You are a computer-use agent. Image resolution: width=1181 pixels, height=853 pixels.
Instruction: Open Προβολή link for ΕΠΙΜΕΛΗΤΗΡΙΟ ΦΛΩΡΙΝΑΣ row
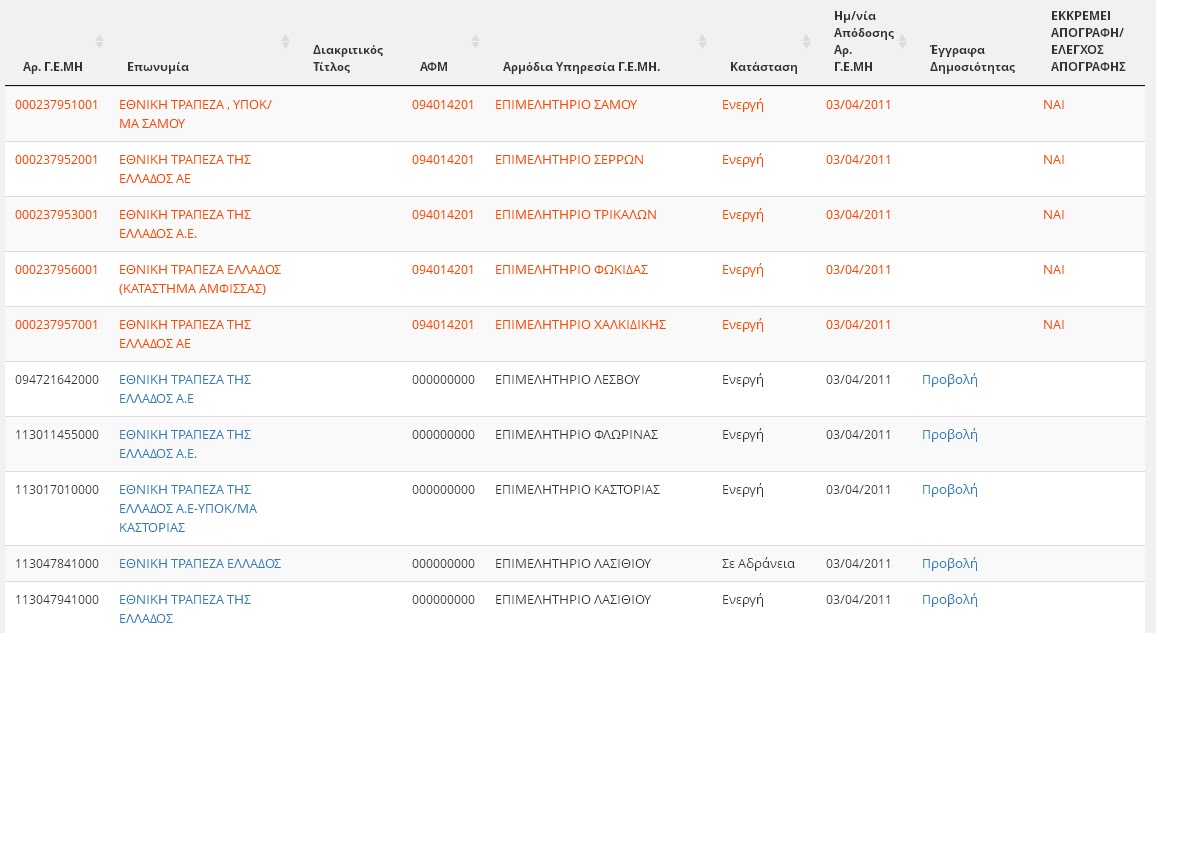[x=949, y=435]
